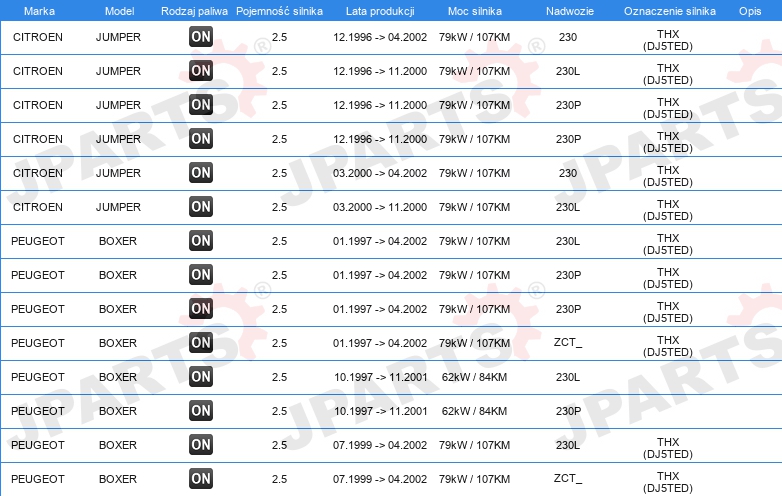Viewport: 782px width, 496px height.
Task: Select date 07.1999 -> 04.2002 in ZCT_ row
Action: 380,479
